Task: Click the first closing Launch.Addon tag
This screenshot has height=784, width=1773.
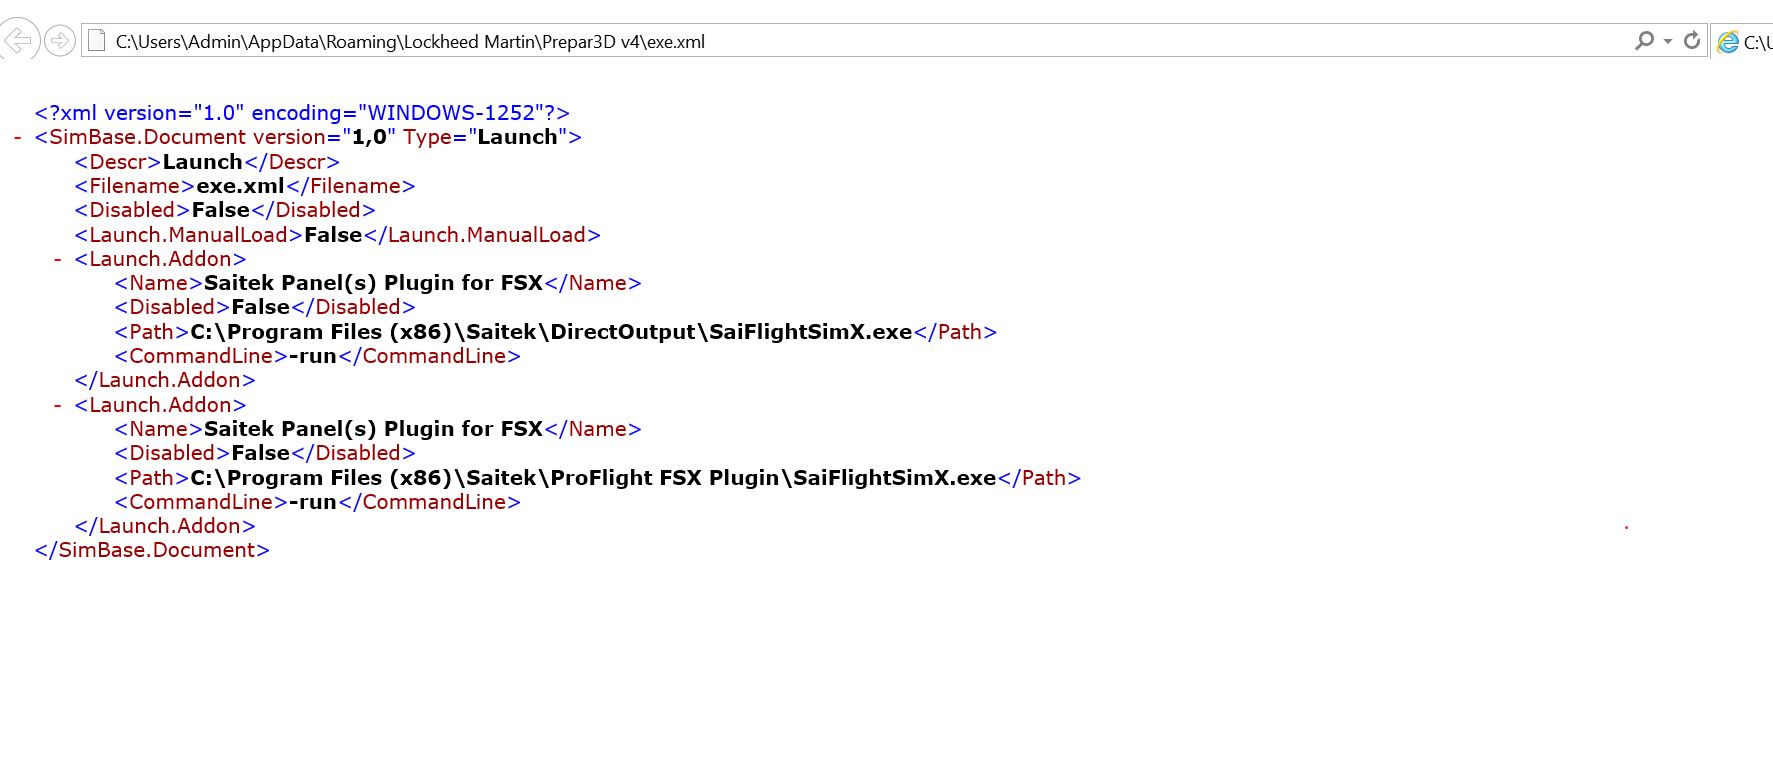Action: tap(165, 380)
